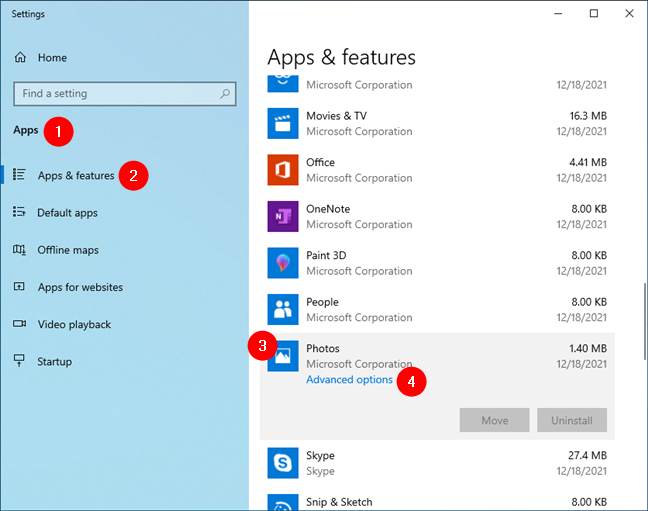Click the 4.41 MB size value

click(x=588, y=162)
